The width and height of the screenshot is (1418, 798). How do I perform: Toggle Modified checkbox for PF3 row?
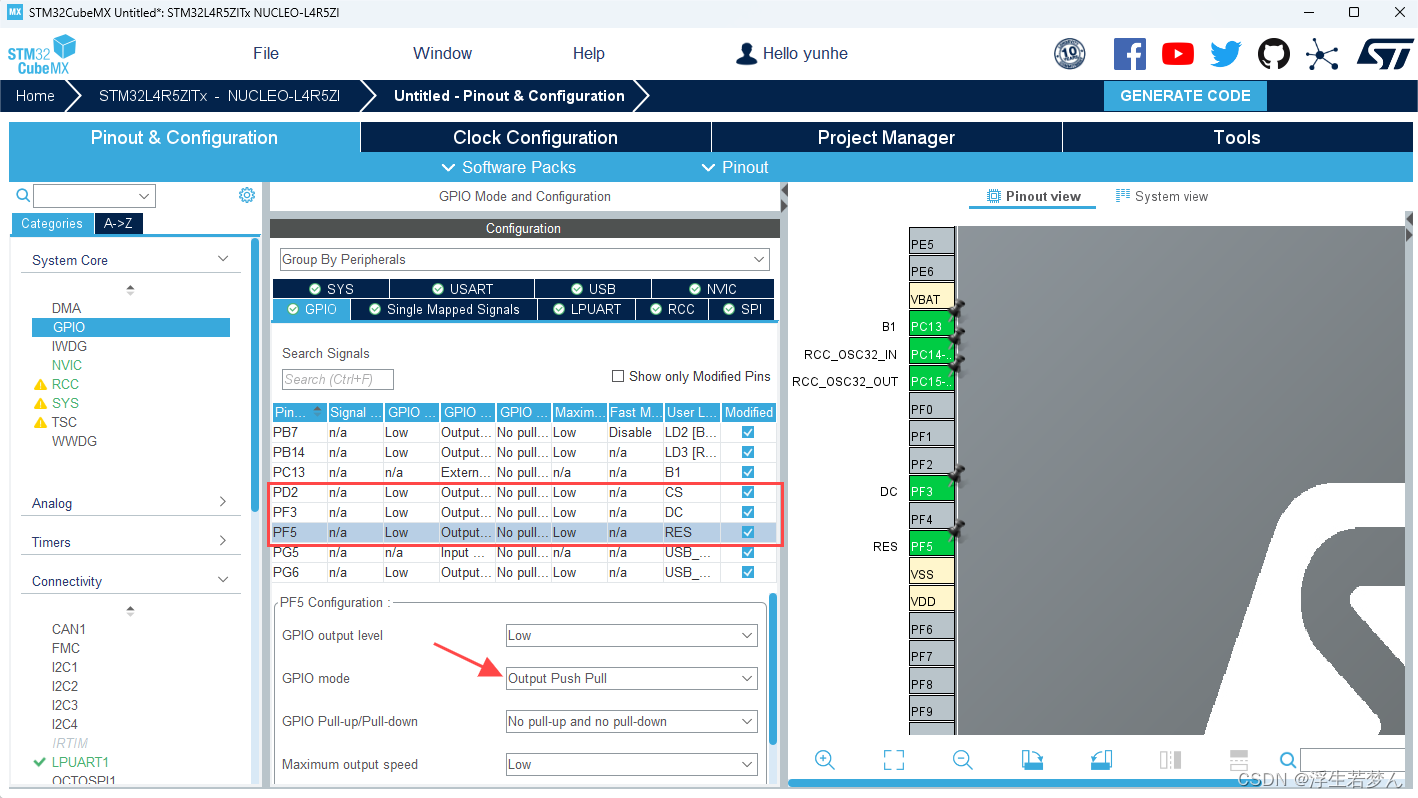point(748,512)
